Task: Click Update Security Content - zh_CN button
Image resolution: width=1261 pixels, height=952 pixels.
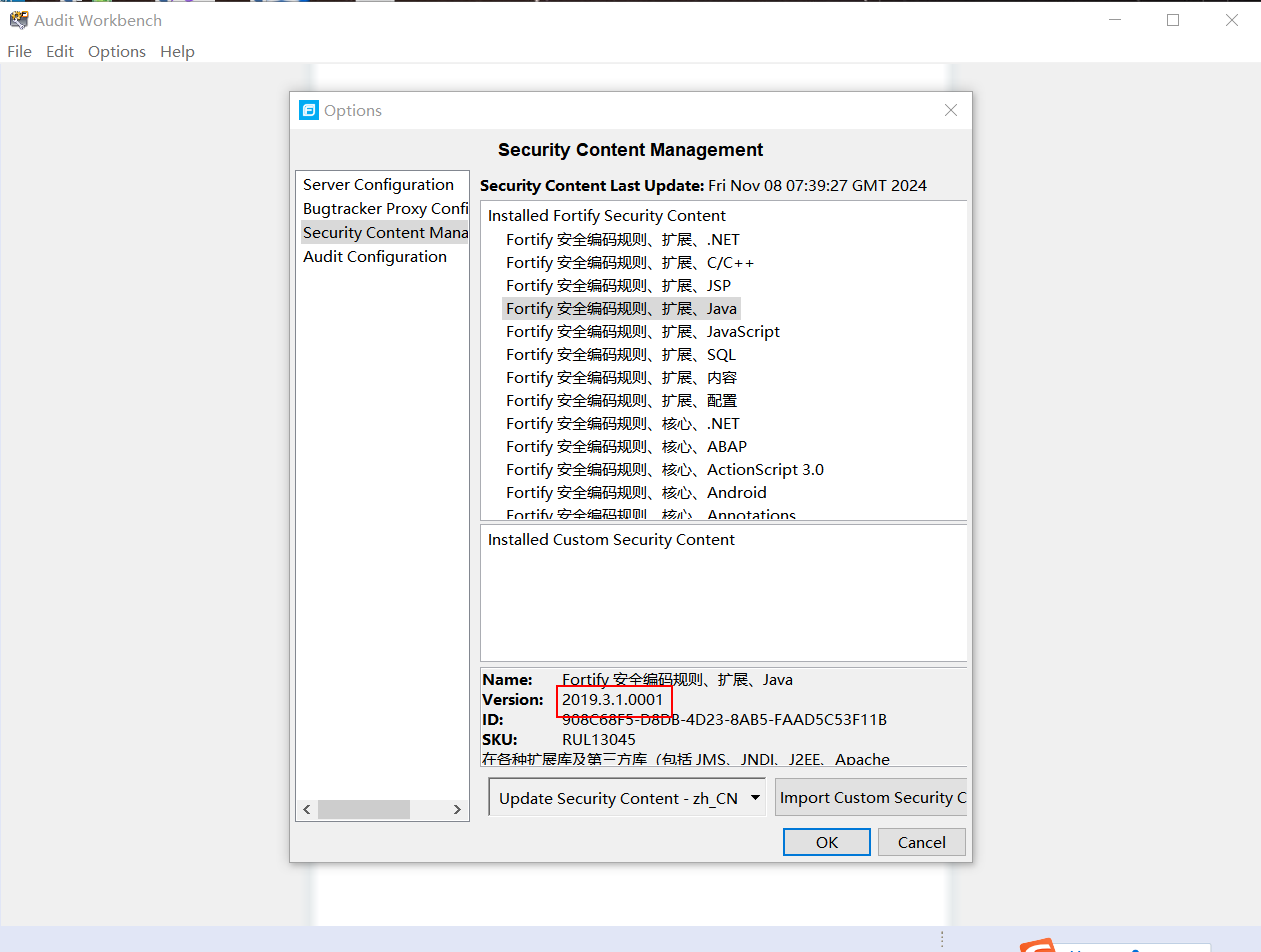Action: click(x=617, y=798)
